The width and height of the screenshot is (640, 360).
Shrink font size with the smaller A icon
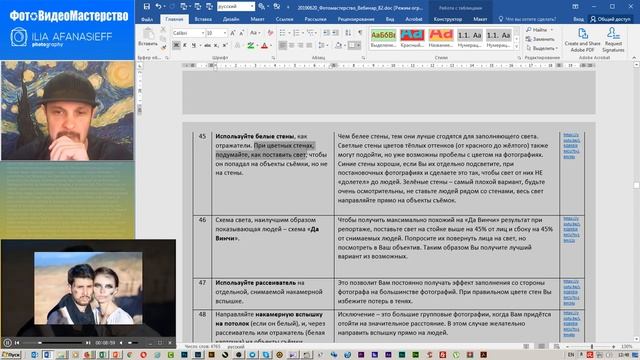(241, 33)
